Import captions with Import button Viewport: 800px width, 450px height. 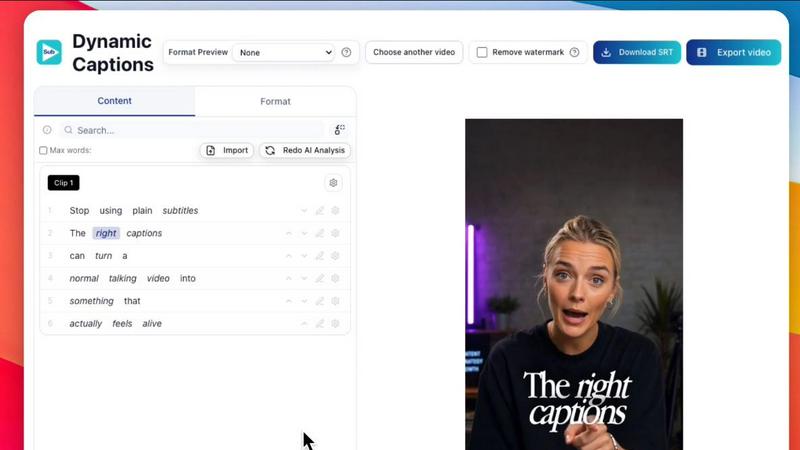(x=227, y=151)
